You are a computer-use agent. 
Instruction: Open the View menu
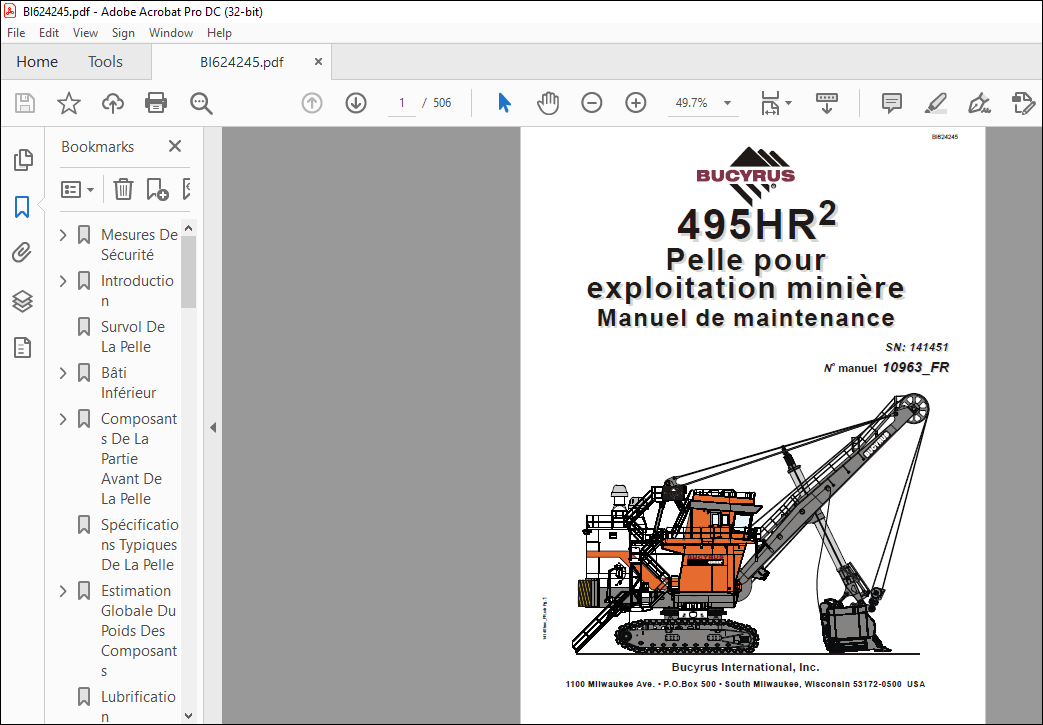pyautogui.click(x=85, y=33)
